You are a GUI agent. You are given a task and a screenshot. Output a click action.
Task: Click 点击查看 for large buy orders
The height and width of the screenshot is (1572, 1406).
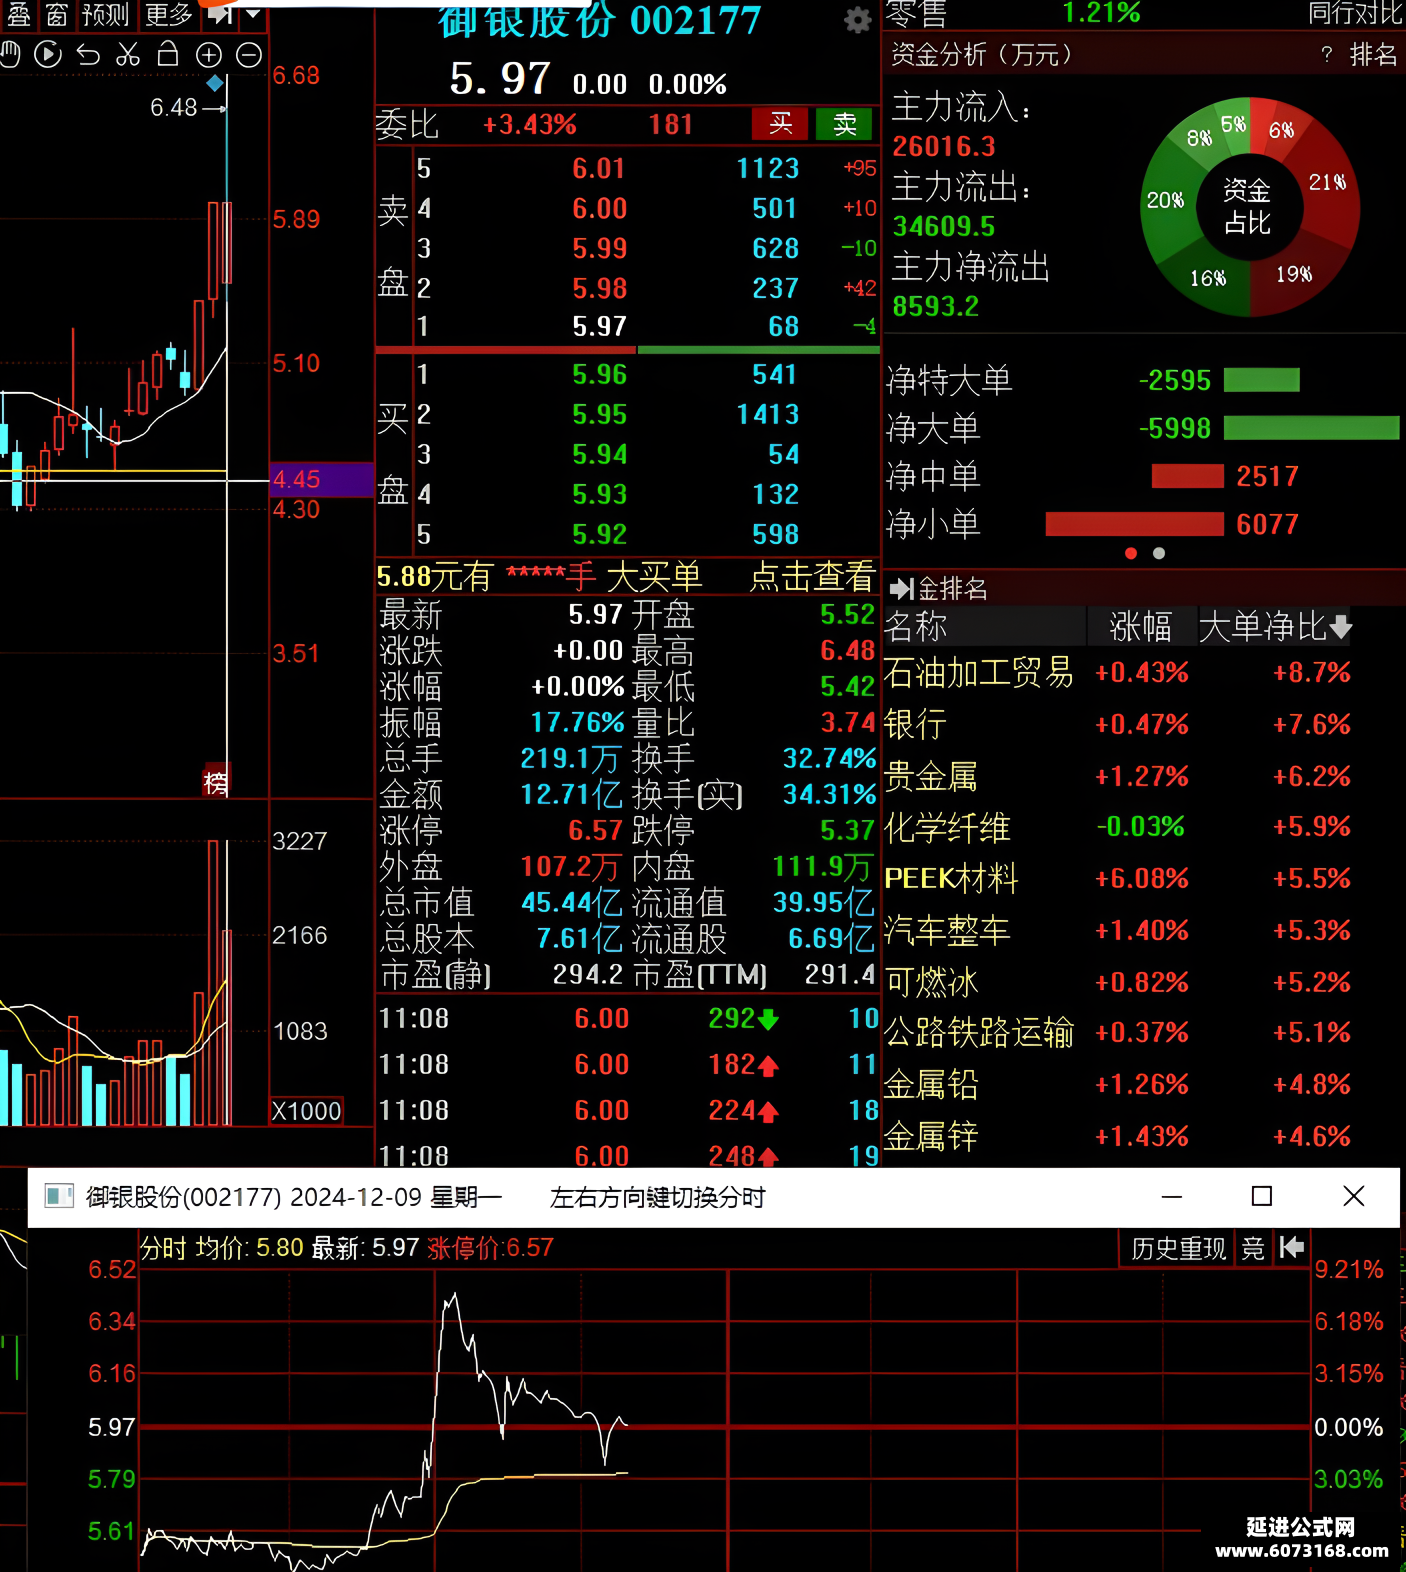point(811,577)
